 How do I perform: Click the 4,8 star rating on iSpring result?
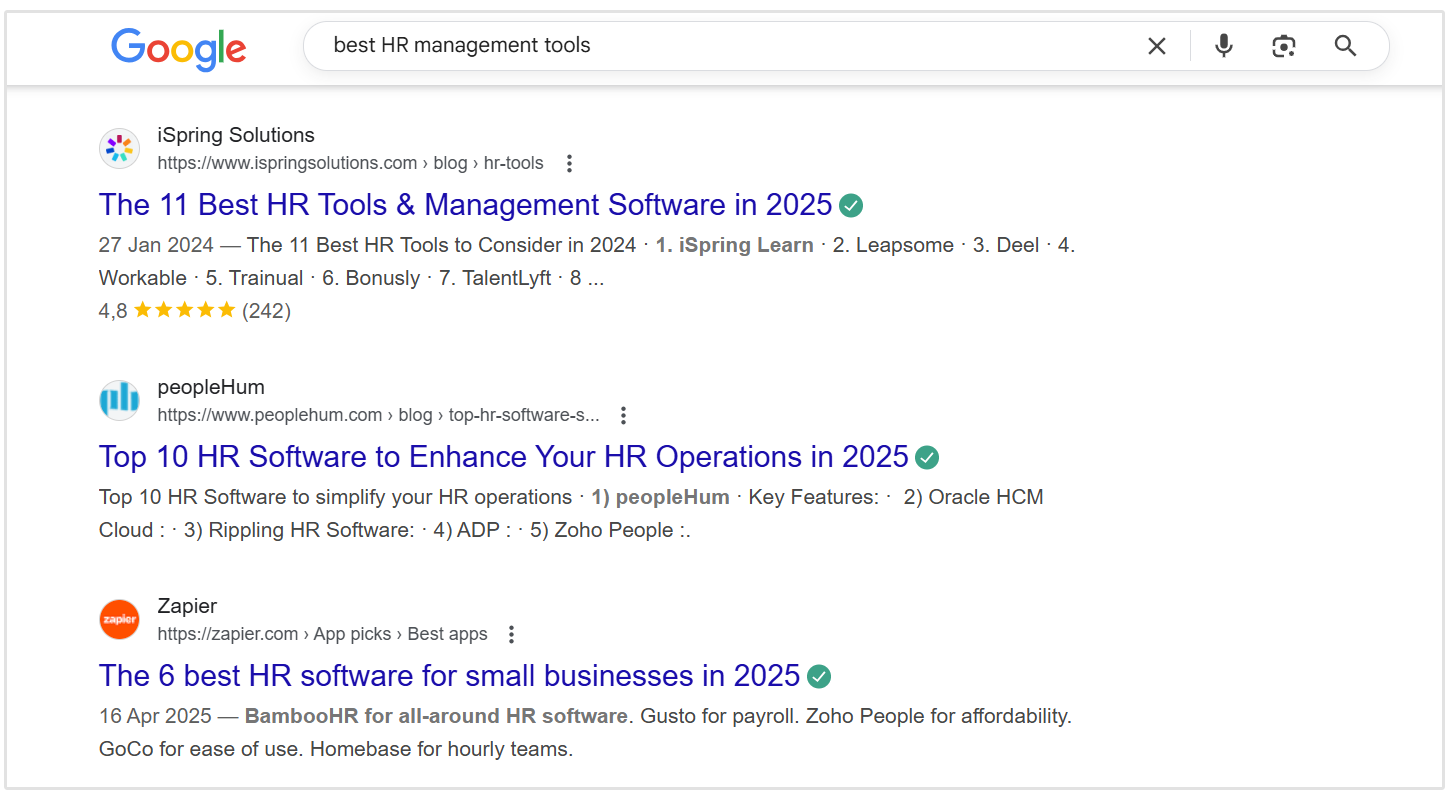tap(150, 310)
